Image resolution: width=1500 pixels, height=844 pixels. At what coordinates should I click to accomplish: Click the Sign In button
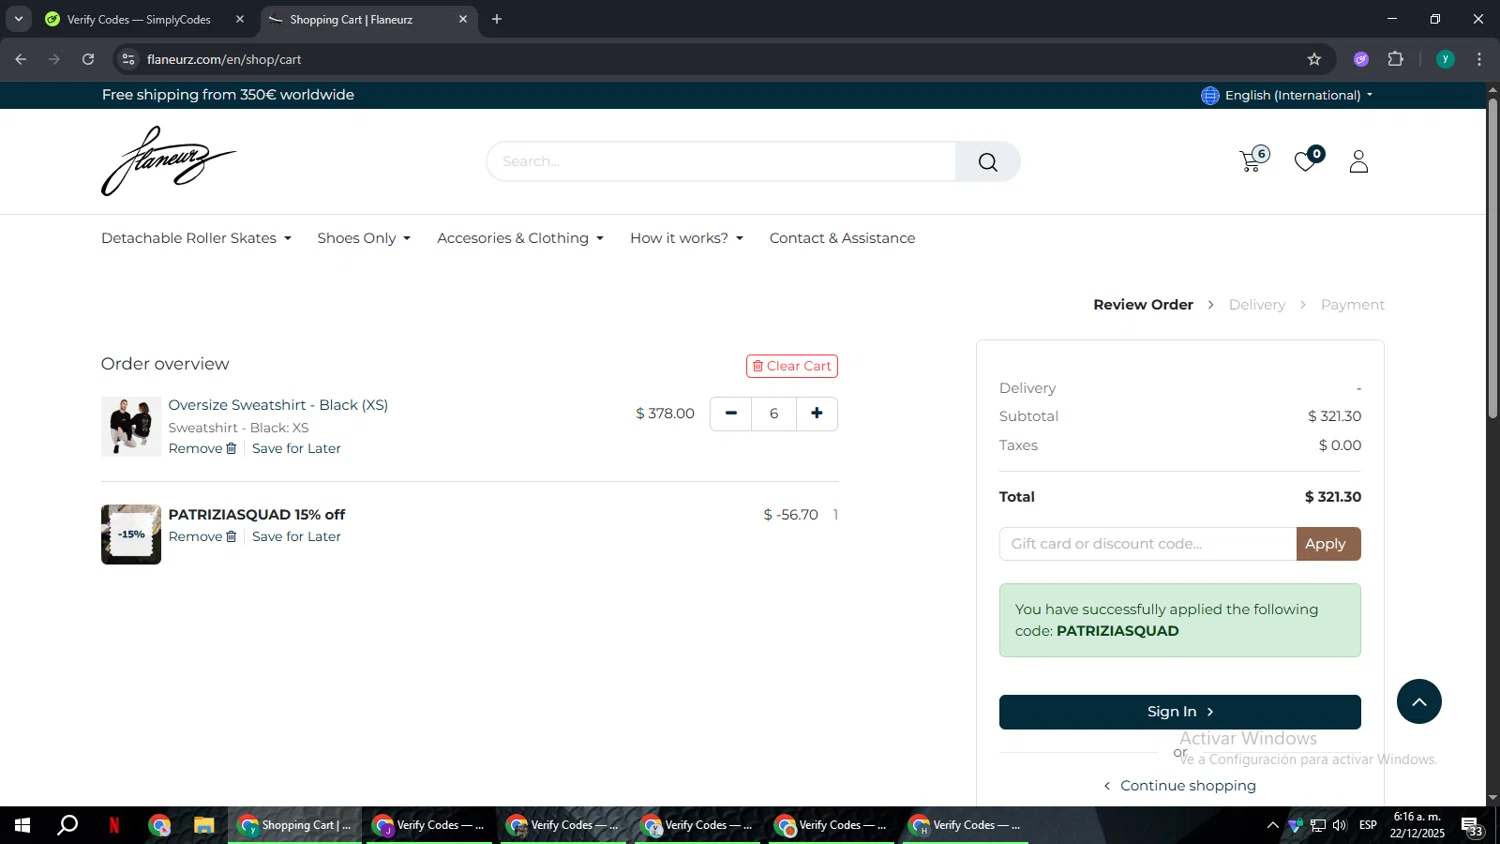pyautogui.click(x=1180, y=712)
